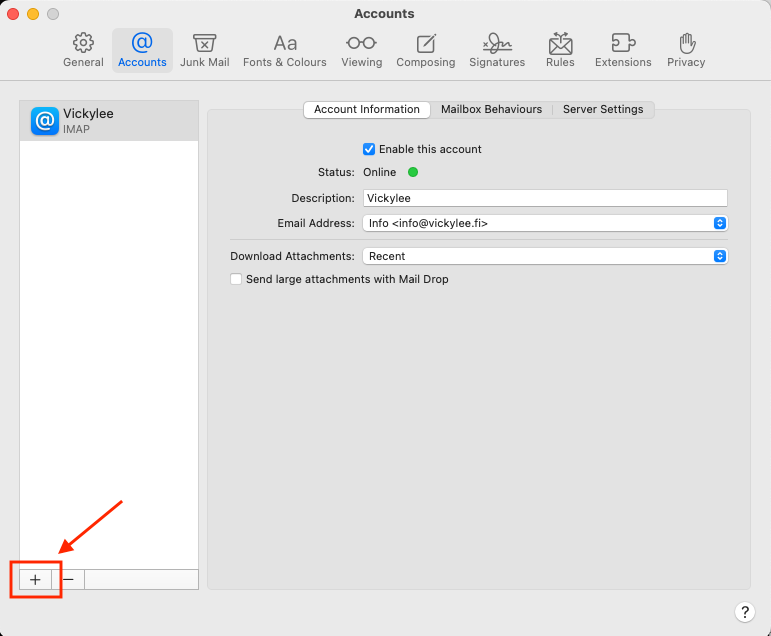Select the Account Information tab

point(367,110)
